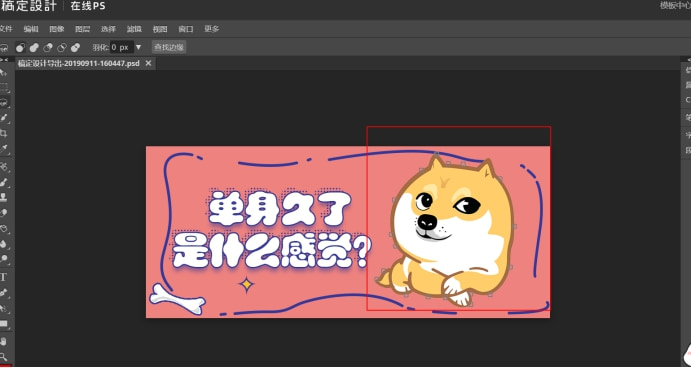This screenshot has width=691, height=368.
Task: Select the Hand tool
Action: click(4, 341)
